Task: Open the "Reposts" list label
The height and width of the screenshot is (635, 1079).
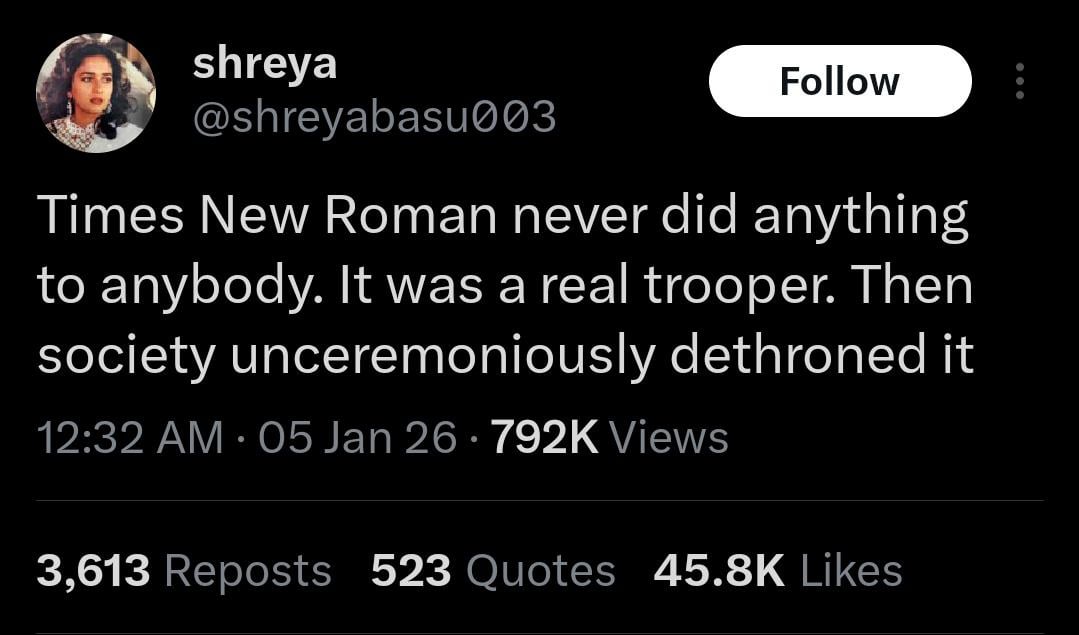Action: [x=247, y=571]
